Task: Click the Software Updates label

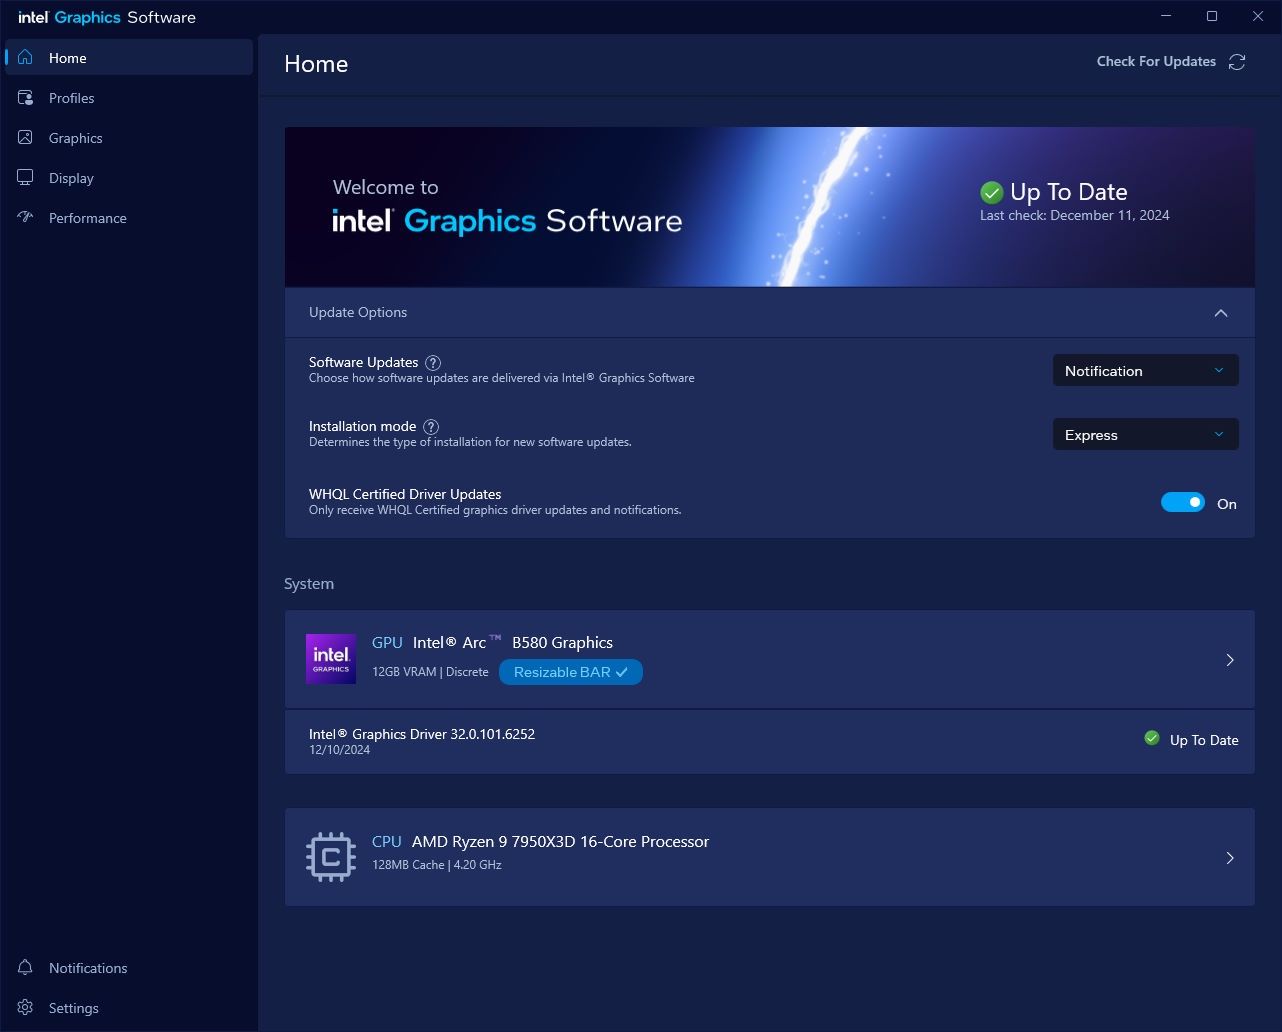Action: pos(364,362)
